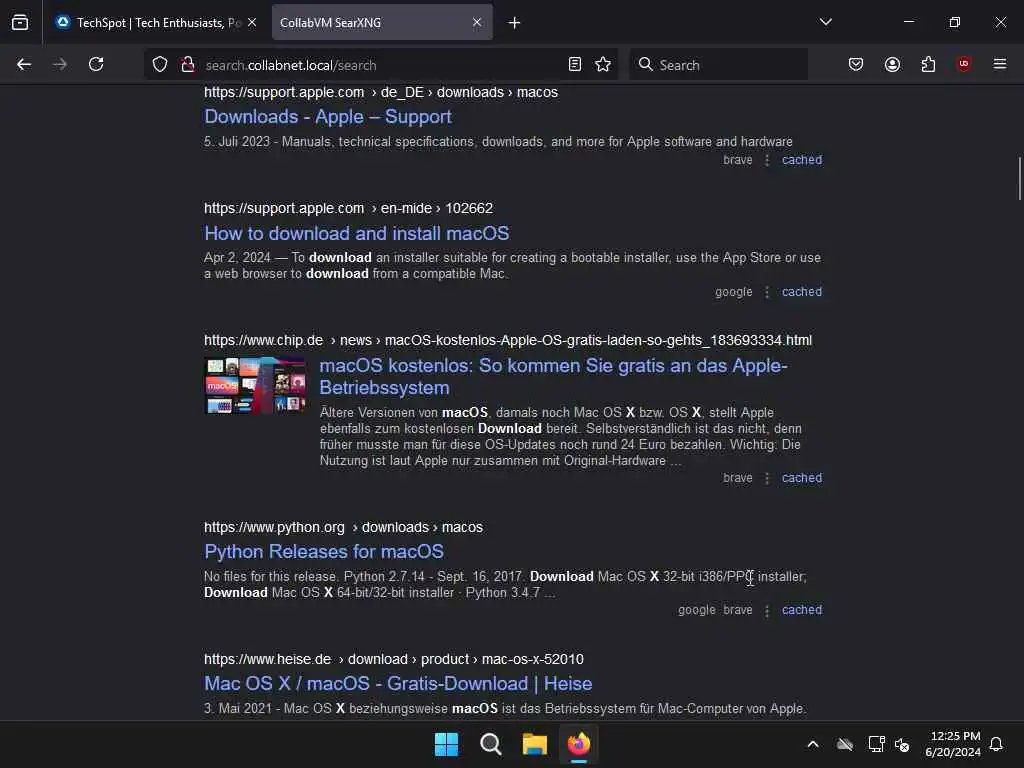Go back to the previous page
The height and width of the screenshot is (768, 1024).
click(24, 64)
